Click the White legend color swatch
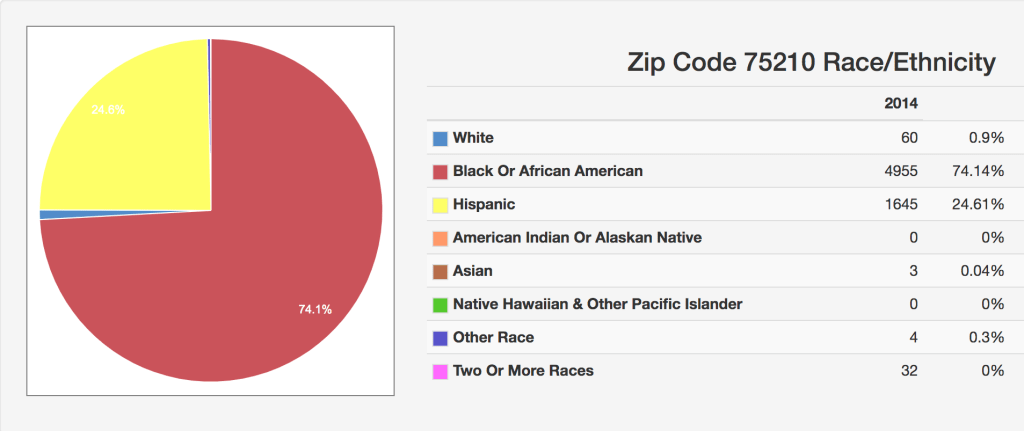The width and height of the screenshot is (1024, 431). tap(440, 138)
